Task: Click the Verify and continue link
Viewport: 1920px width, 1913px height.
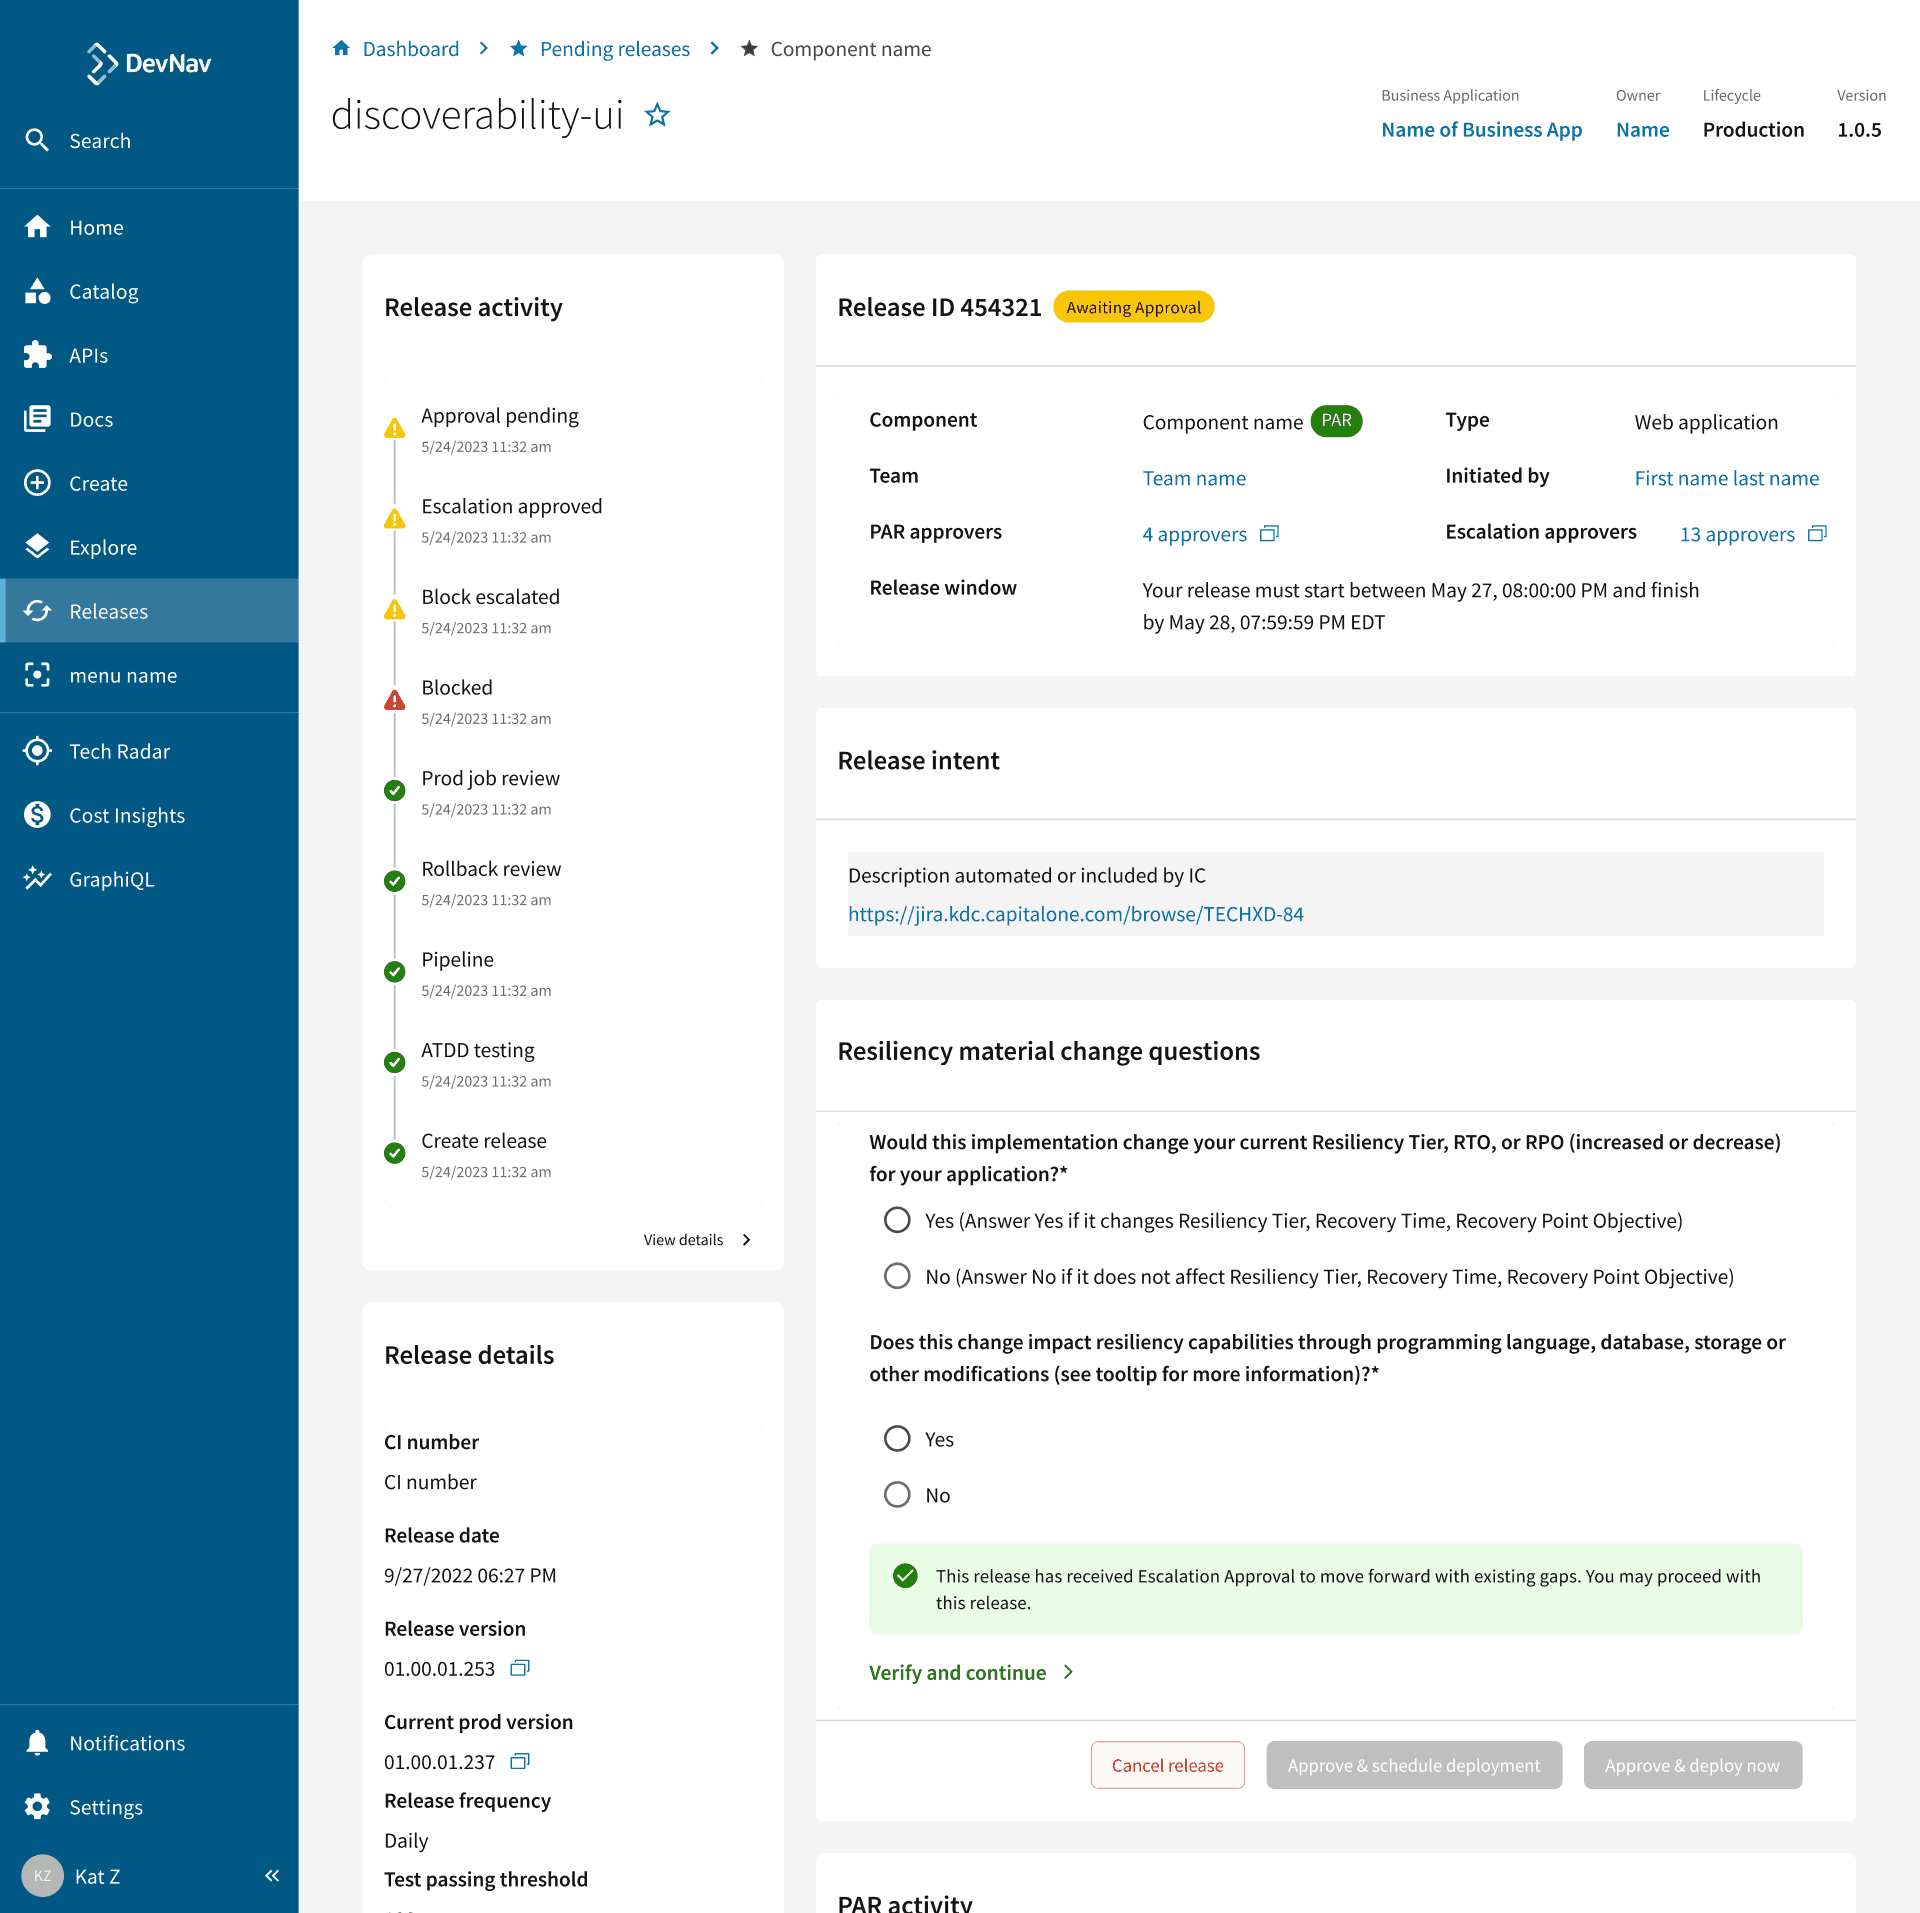Action: pos(957,1672)
